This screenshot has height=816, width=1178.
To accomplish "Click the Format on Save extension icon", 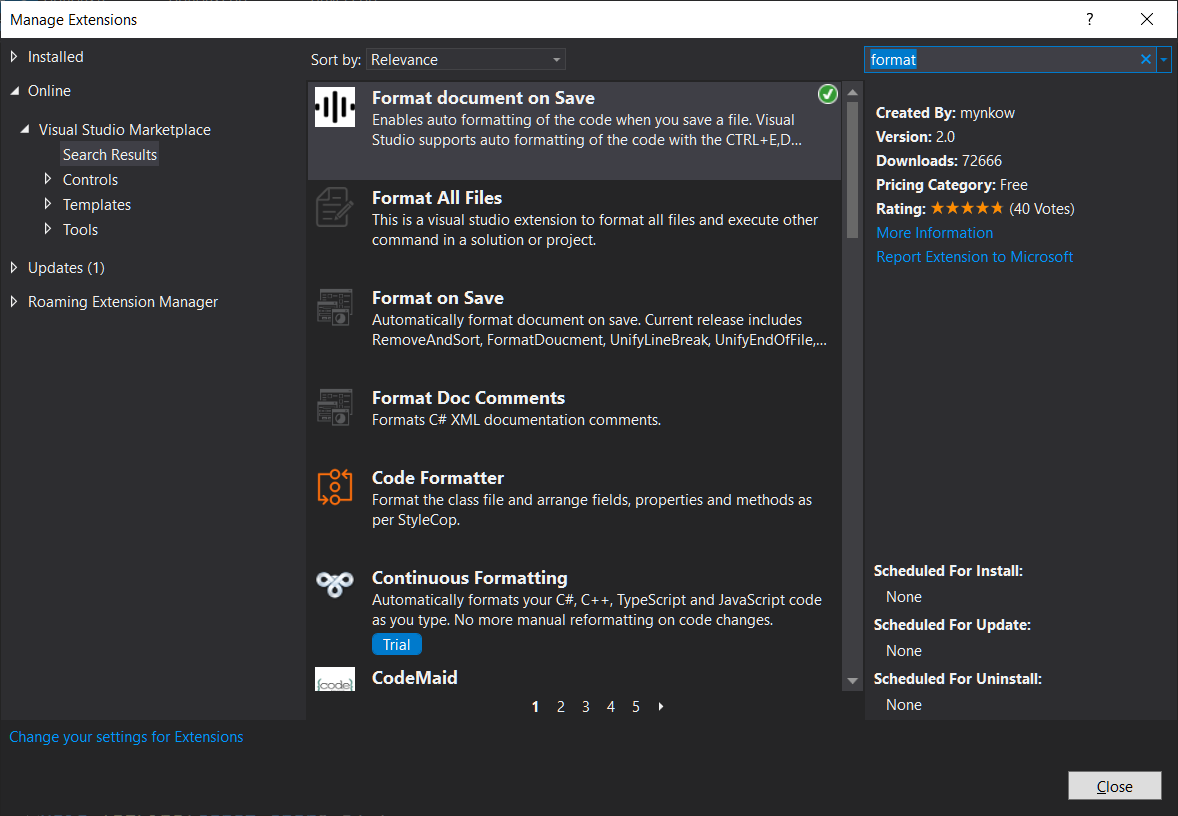I will [335, 307].
